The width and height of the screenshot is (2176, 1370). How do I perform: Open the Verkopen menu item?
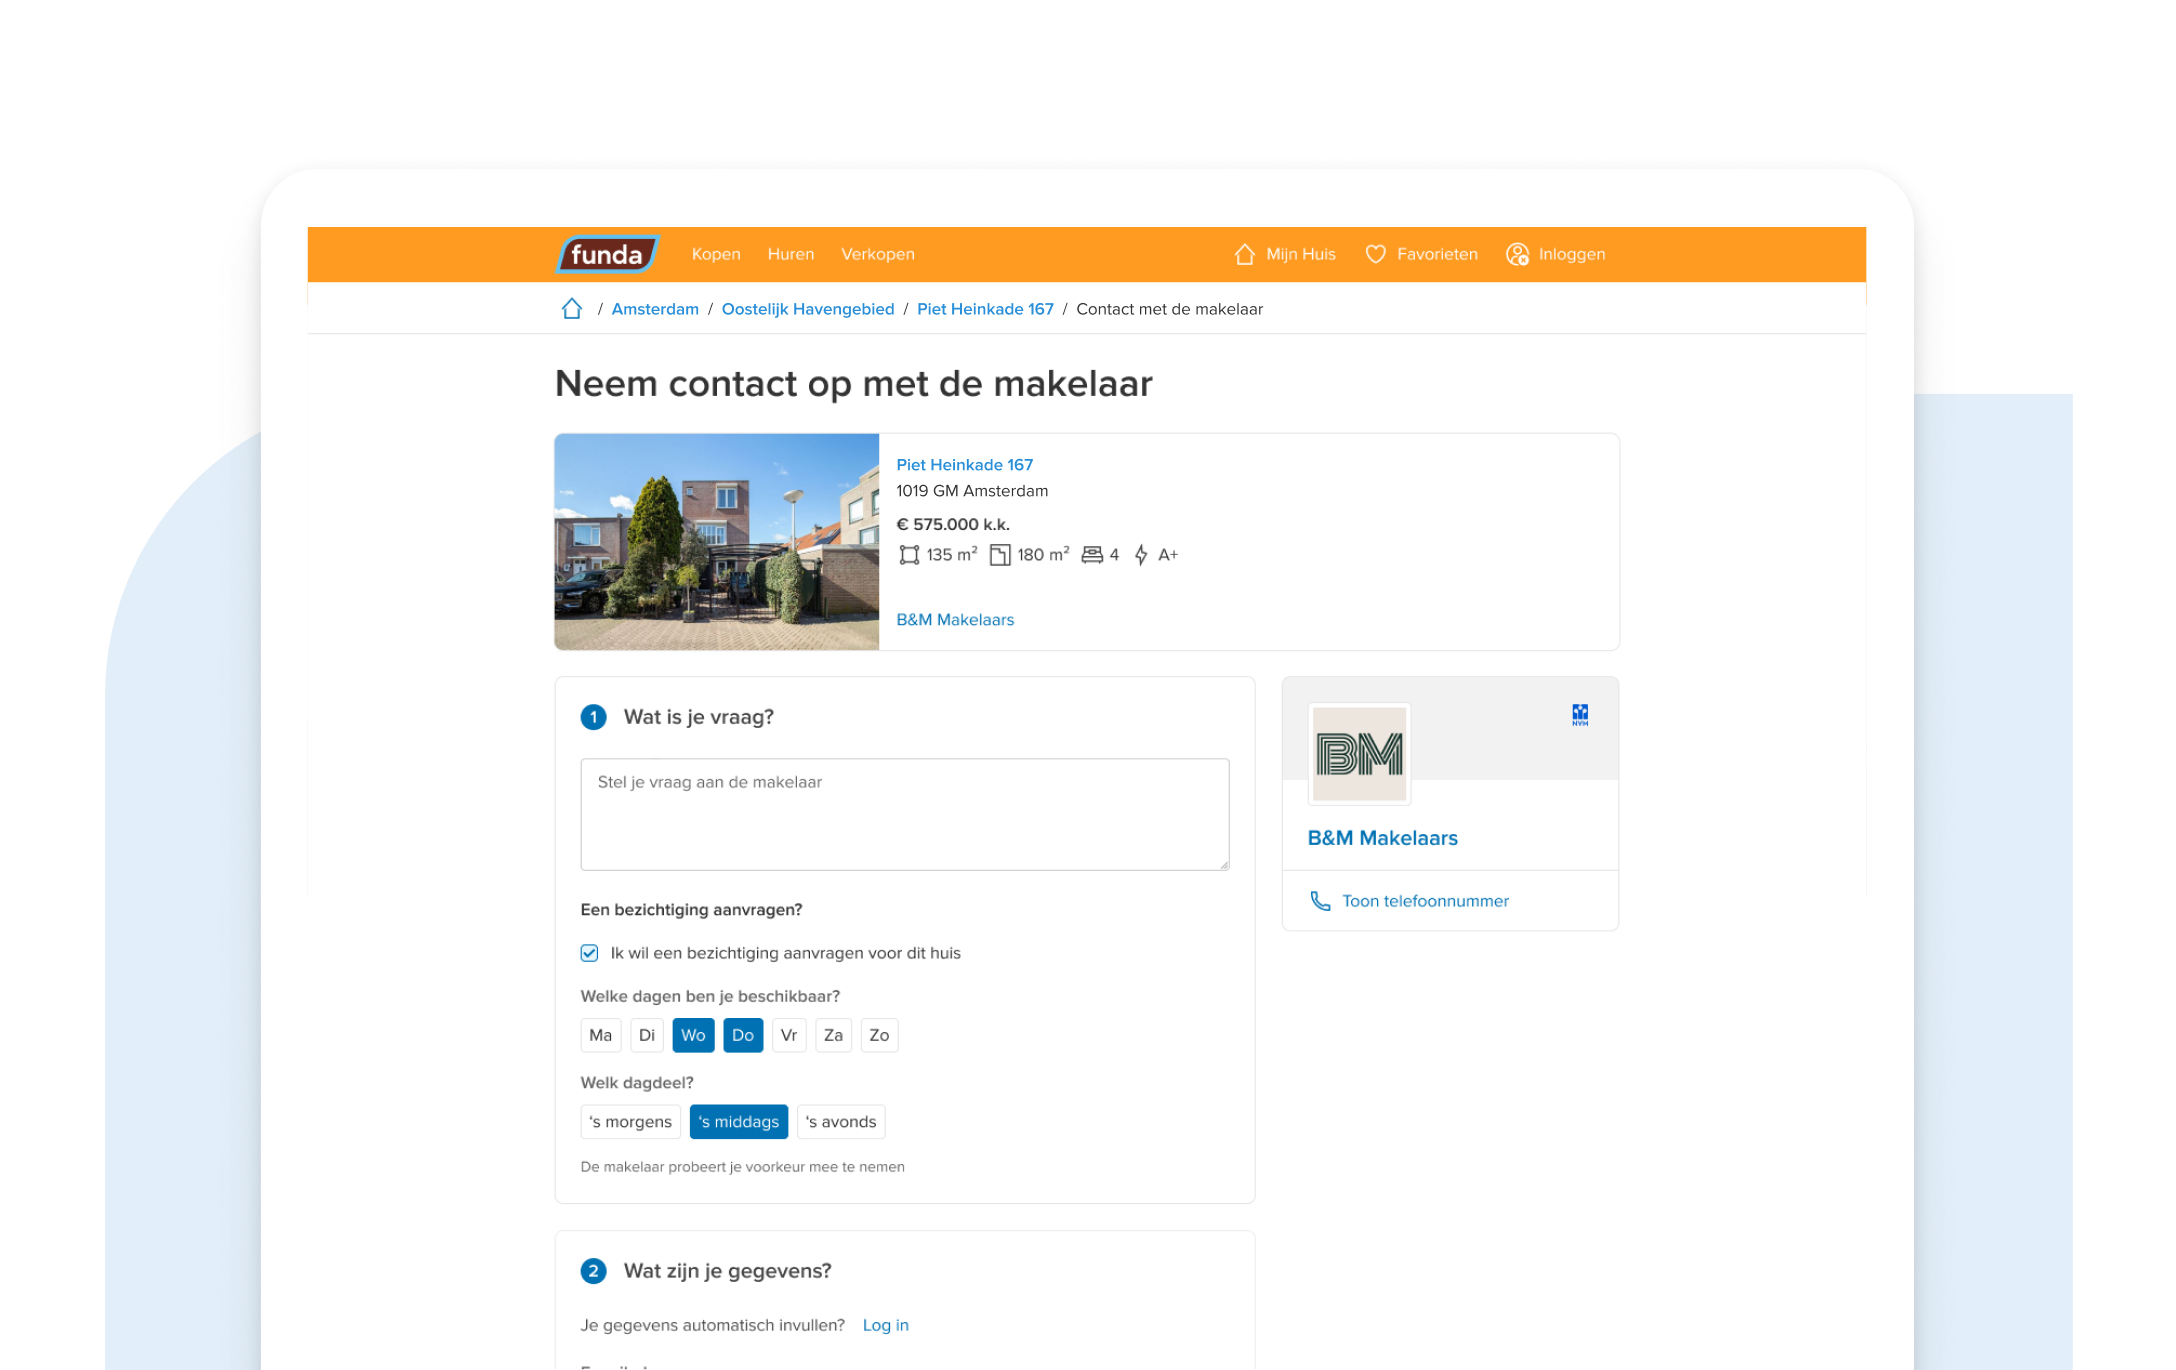(877, 254)
